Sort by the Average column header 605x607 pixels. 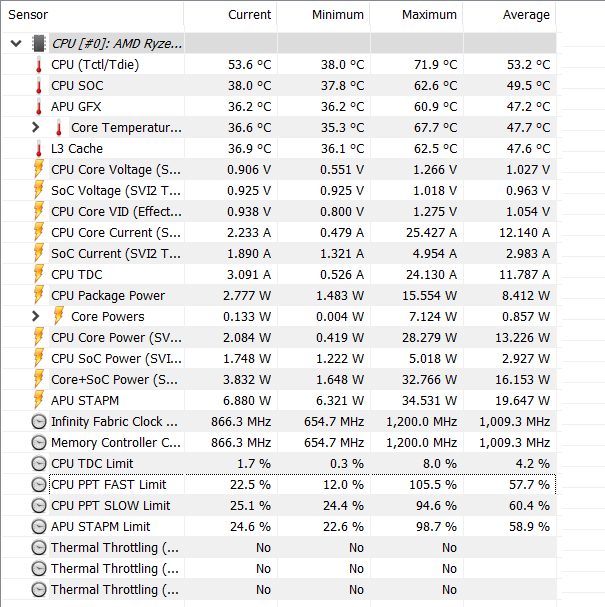(509, 15)
